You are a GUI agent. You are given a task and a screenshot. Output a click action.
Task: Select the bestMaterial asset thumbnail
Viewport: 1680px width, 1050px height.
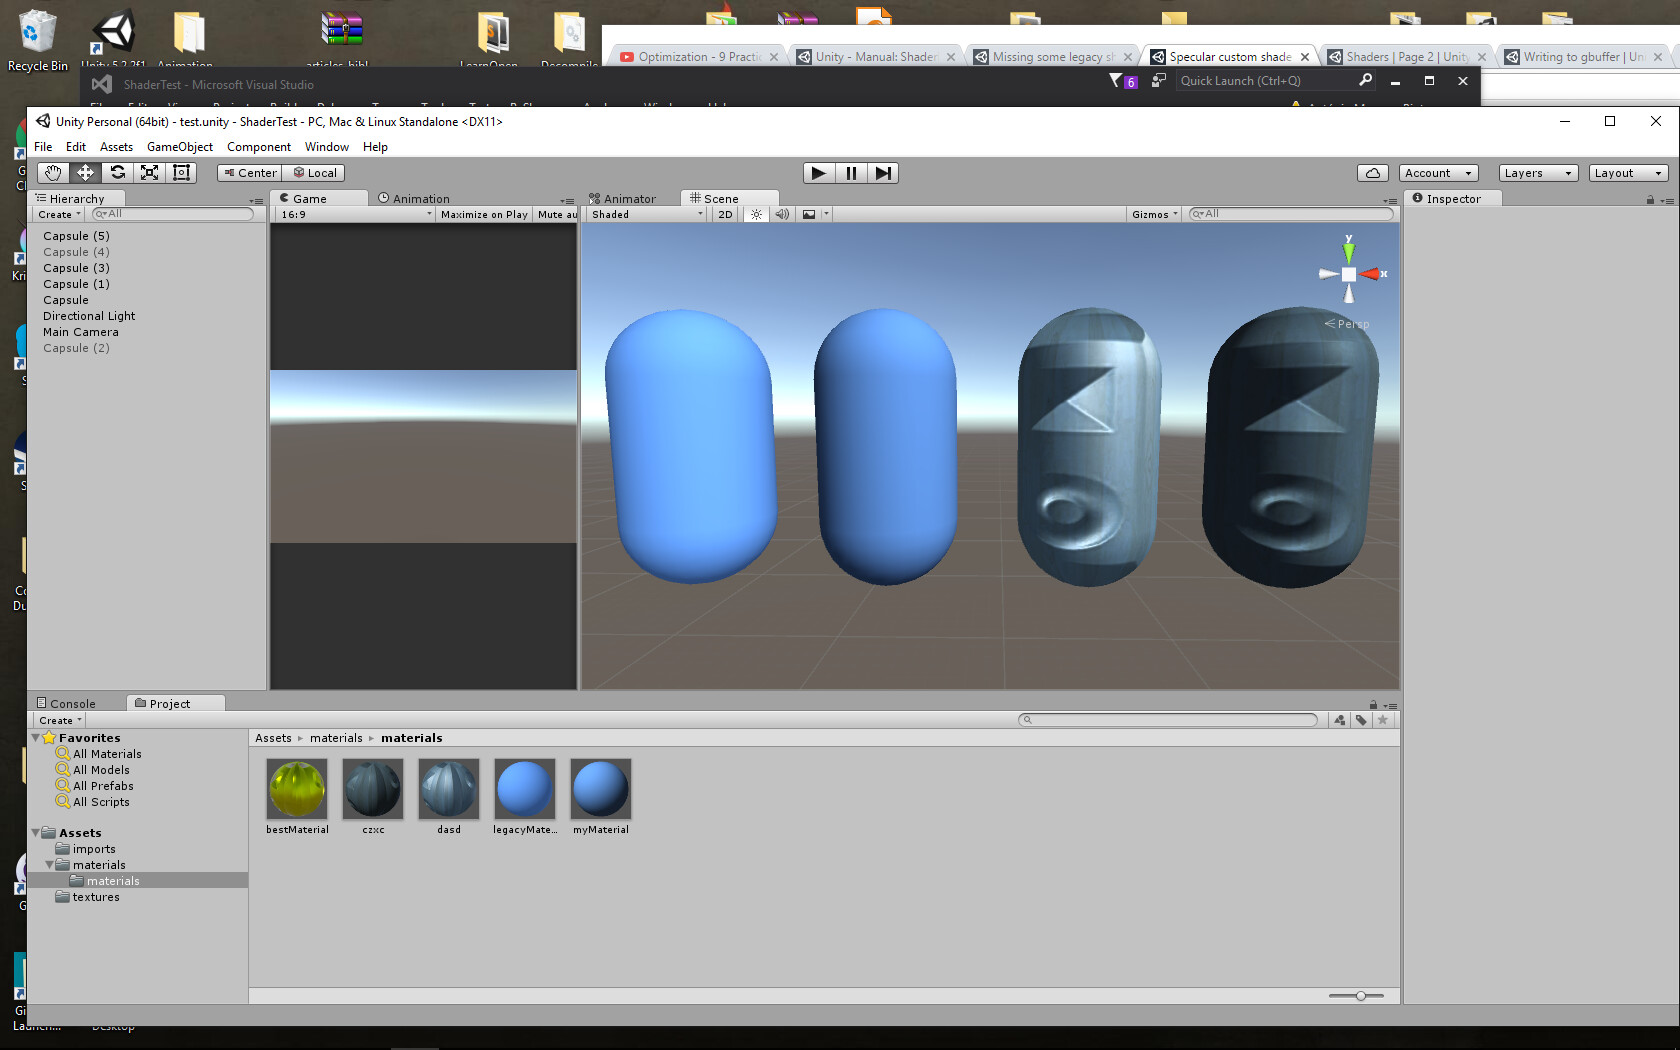click(296, 788)
